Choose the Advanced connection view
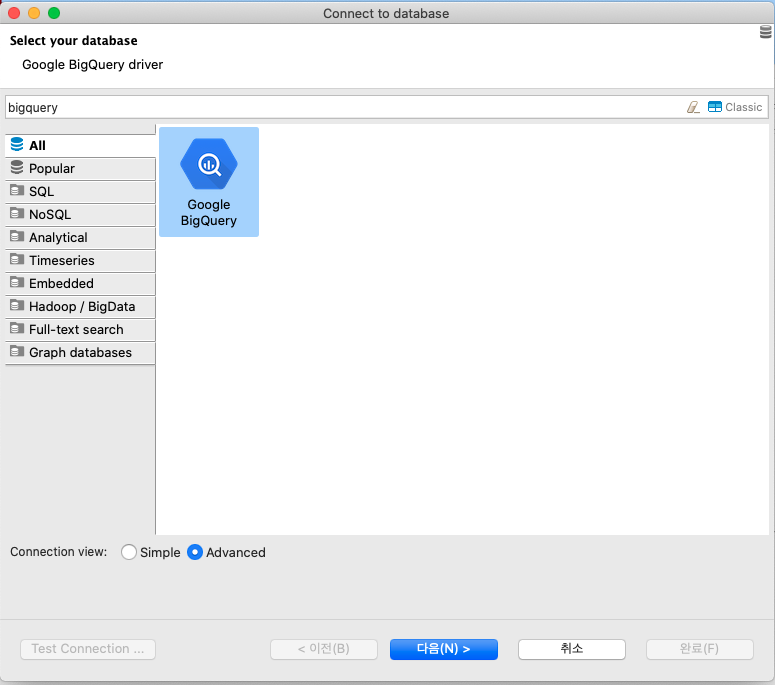The image size is (775, 685). pos(195,552)
